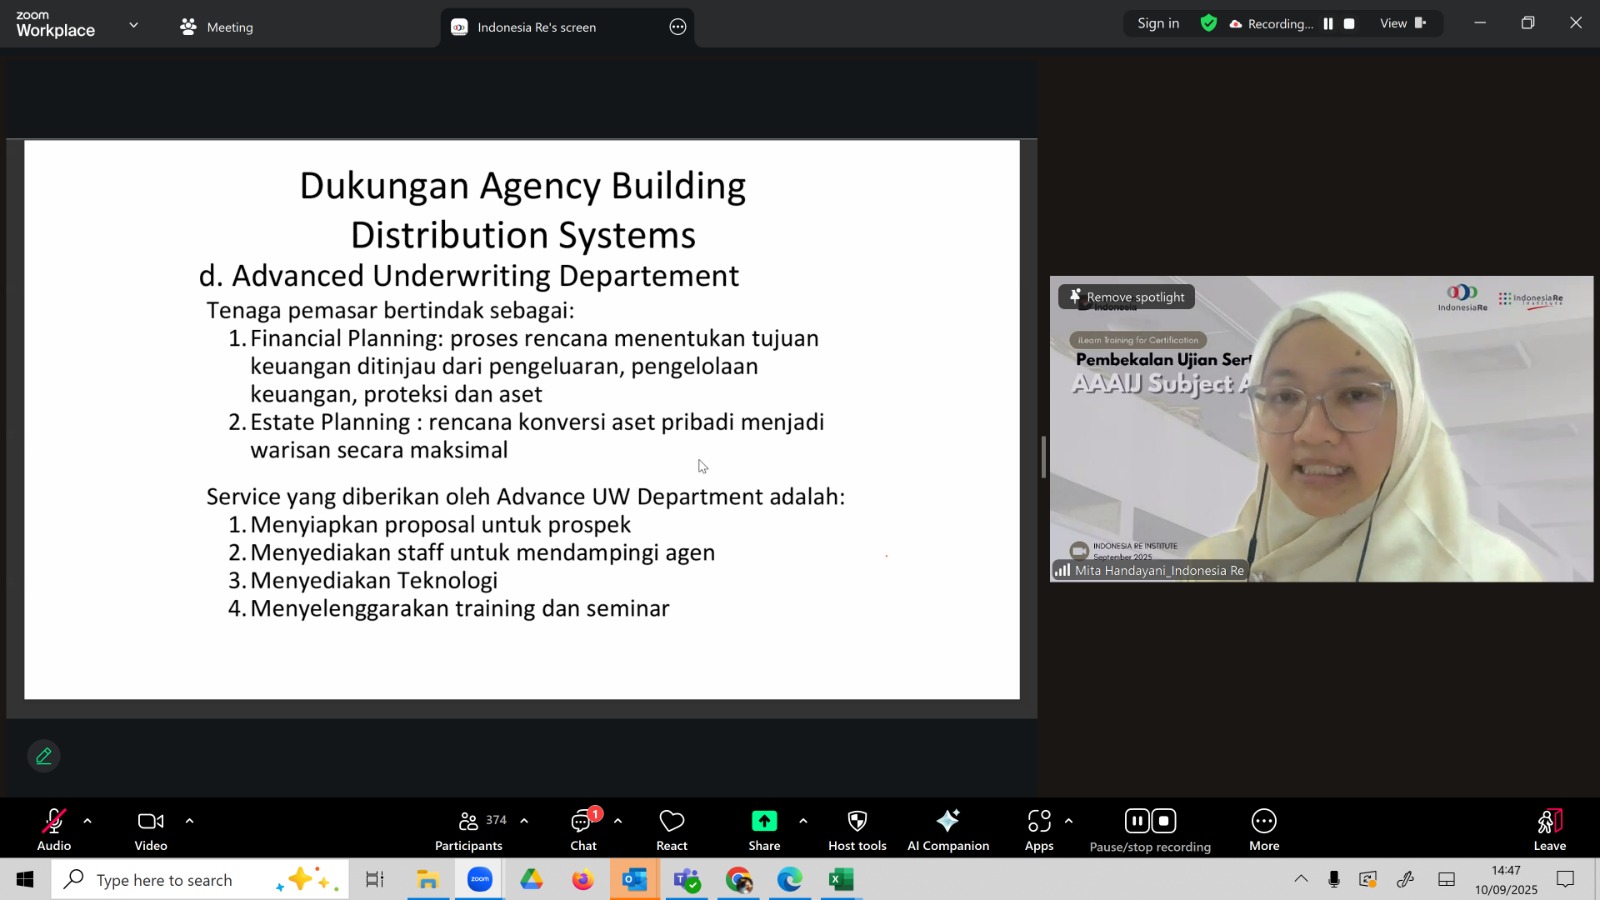
Task: Click Remove spotlight on the video
Action: click(x=1126, y=297)
